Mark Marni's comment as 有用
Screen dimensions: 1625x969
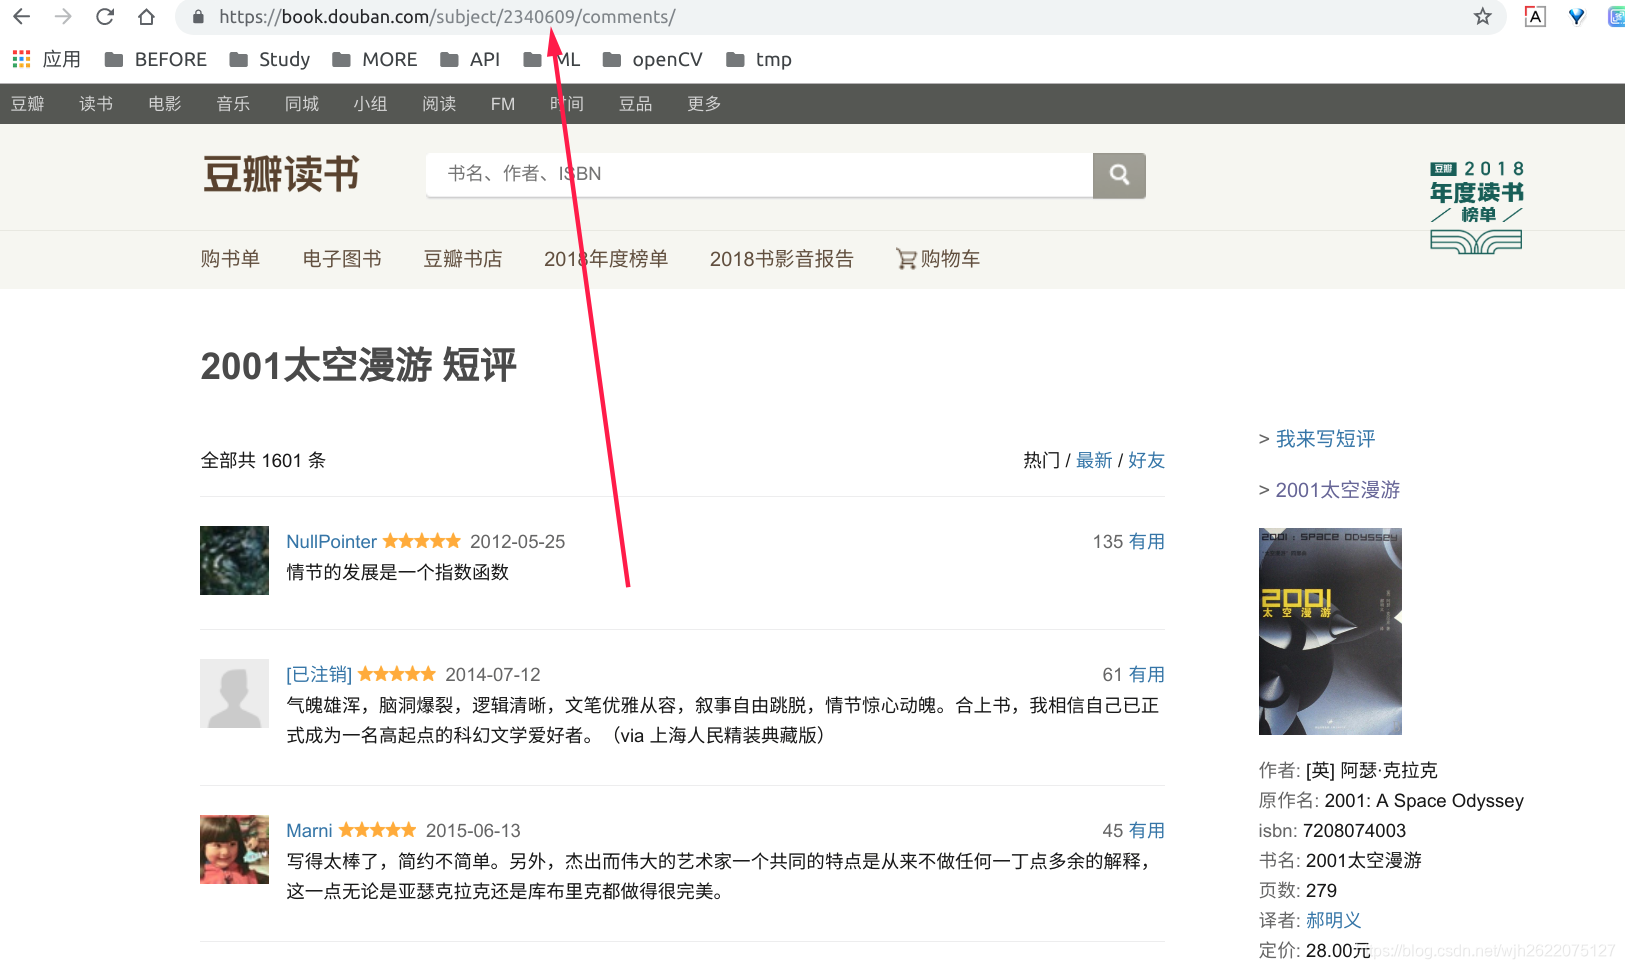(1147, 831)
